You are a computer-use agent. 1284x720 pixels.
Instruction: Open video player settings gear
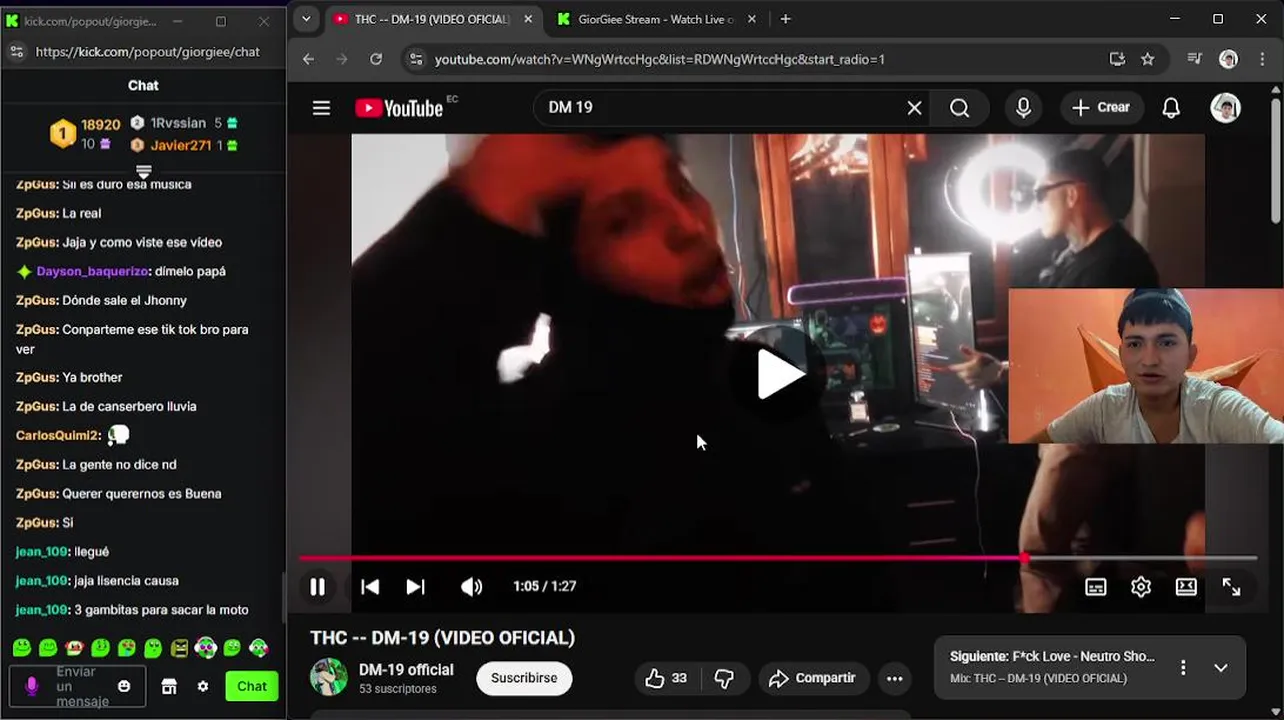click(x=1141, y=587)
